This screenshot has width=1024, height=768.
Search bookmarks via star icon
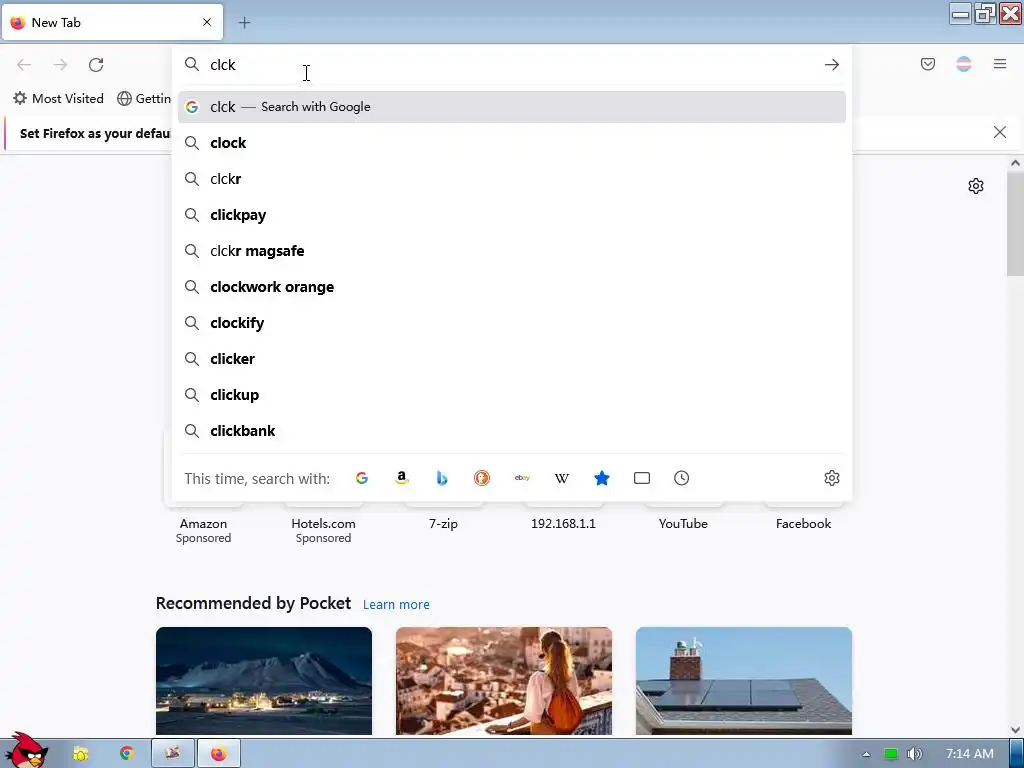tap(602, 478)
